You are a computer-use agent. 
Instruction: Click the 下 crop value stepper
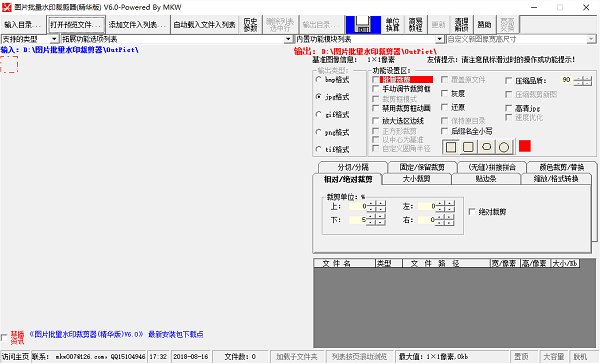pyautogui.click(x=376, y=220)
